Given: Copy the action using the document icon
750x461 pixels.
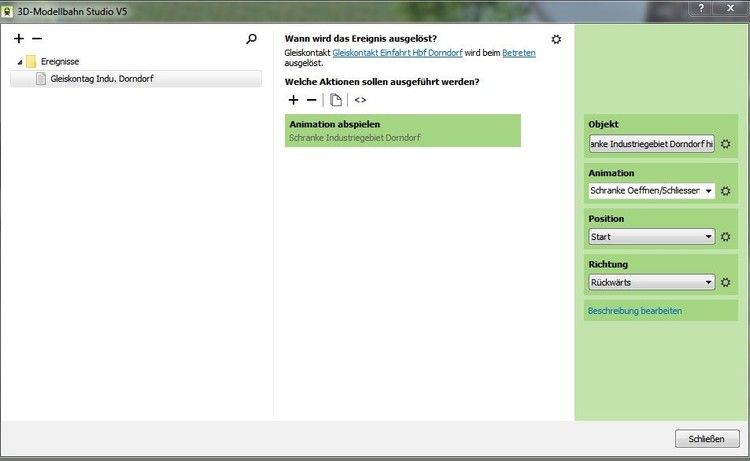Looking at the screenshot, I should (336, 99).
